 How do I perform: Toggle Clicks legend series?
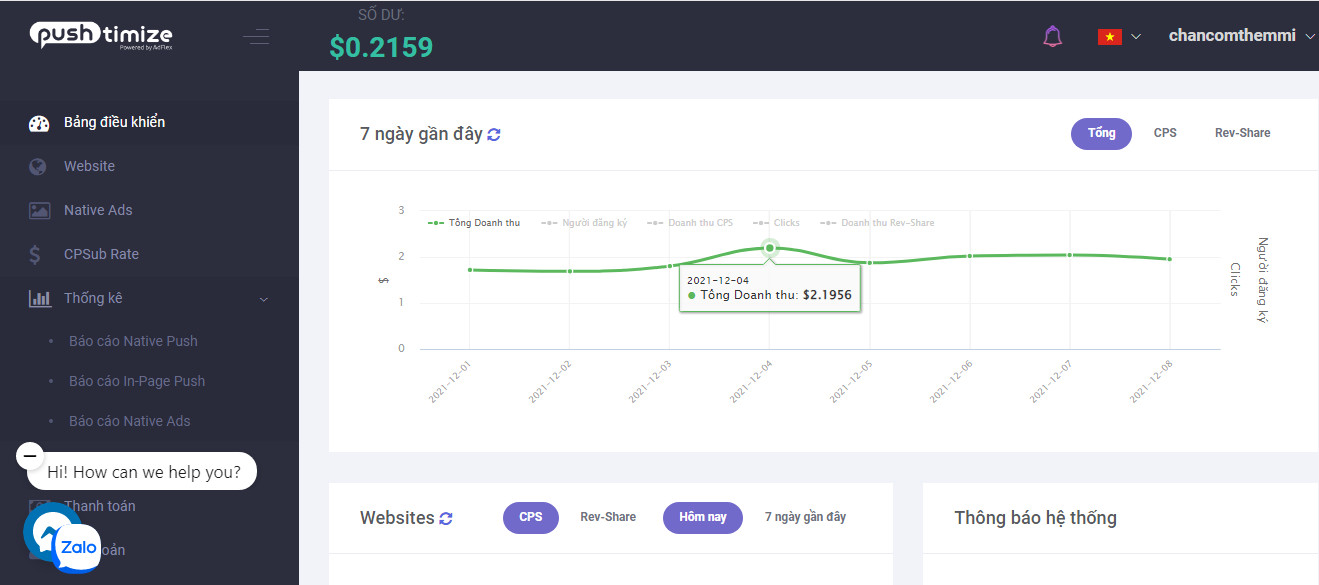[776, 223]
